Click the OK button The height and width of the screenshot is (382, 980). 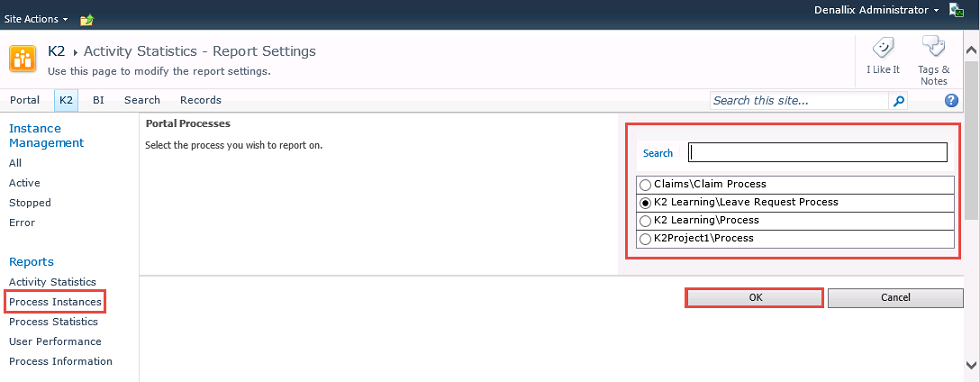click(x=755, y=298)
